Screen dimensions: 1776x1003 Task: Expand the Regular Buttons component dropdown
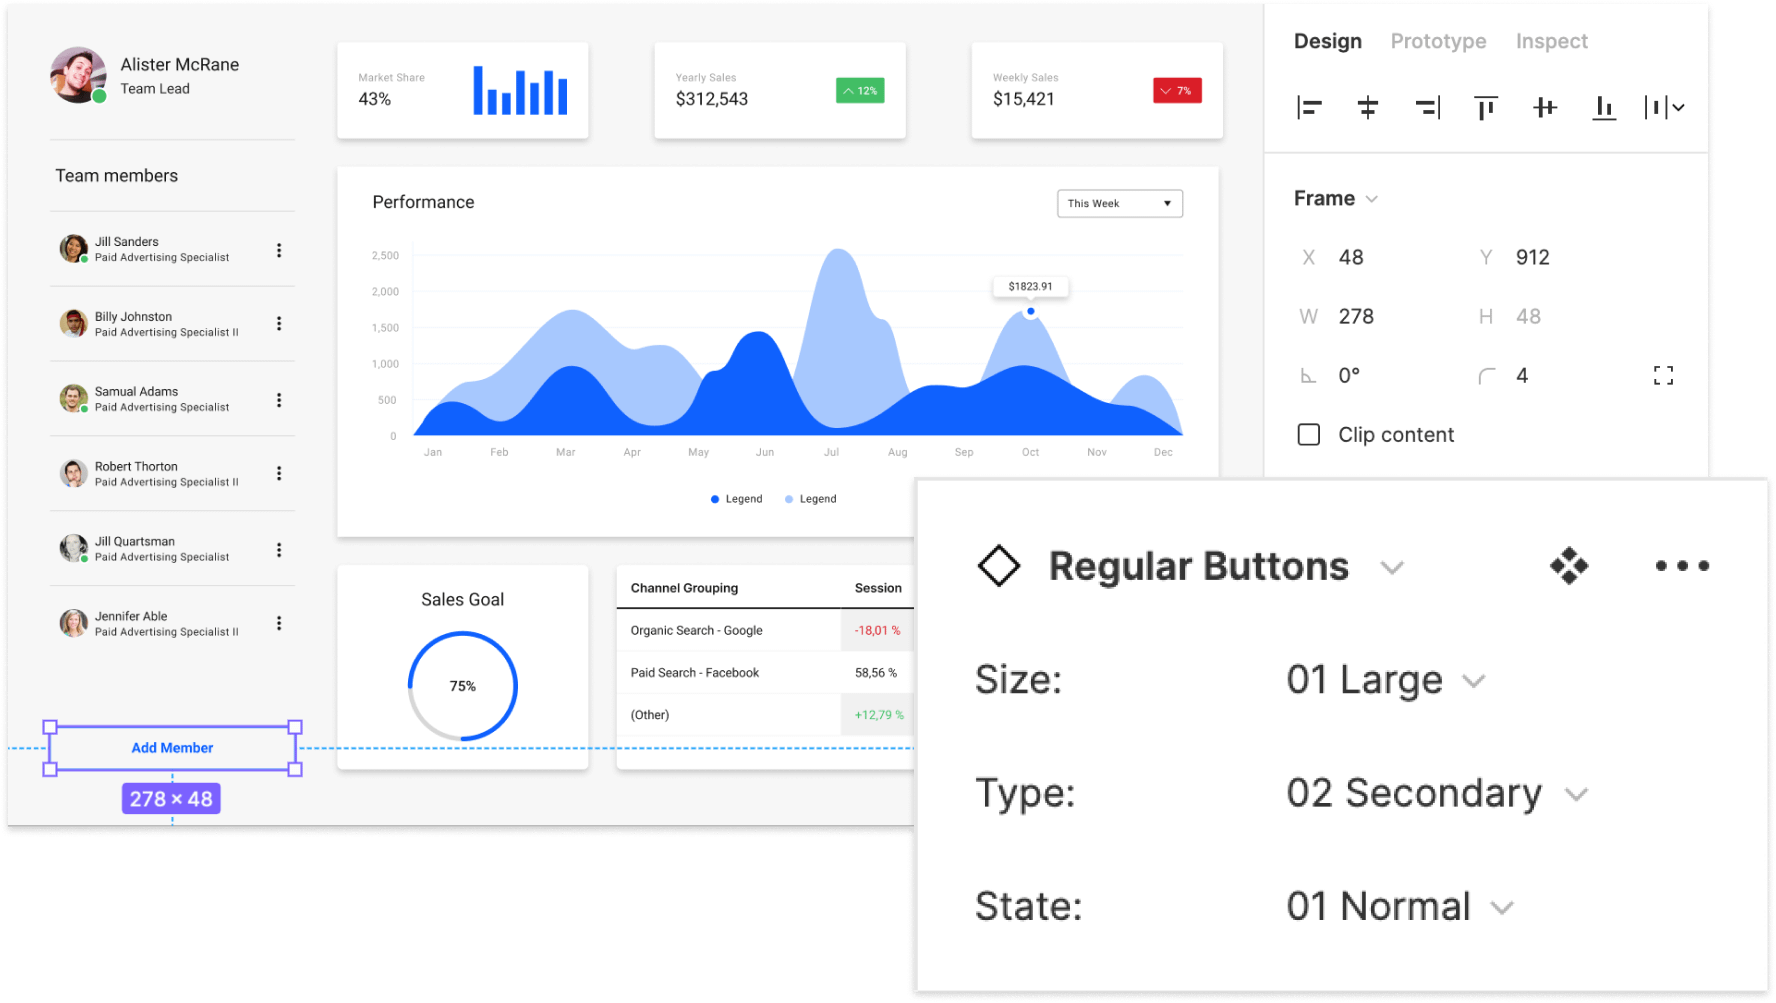coord(1392,568)
